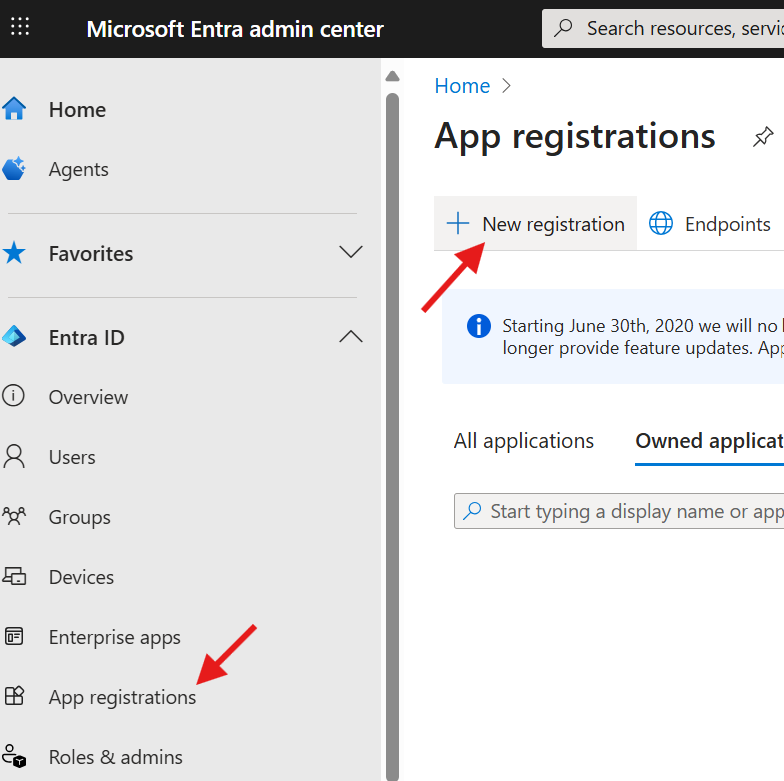Select the Owned applications tab
Screen dimensions: 784x781
click(708, 441)
